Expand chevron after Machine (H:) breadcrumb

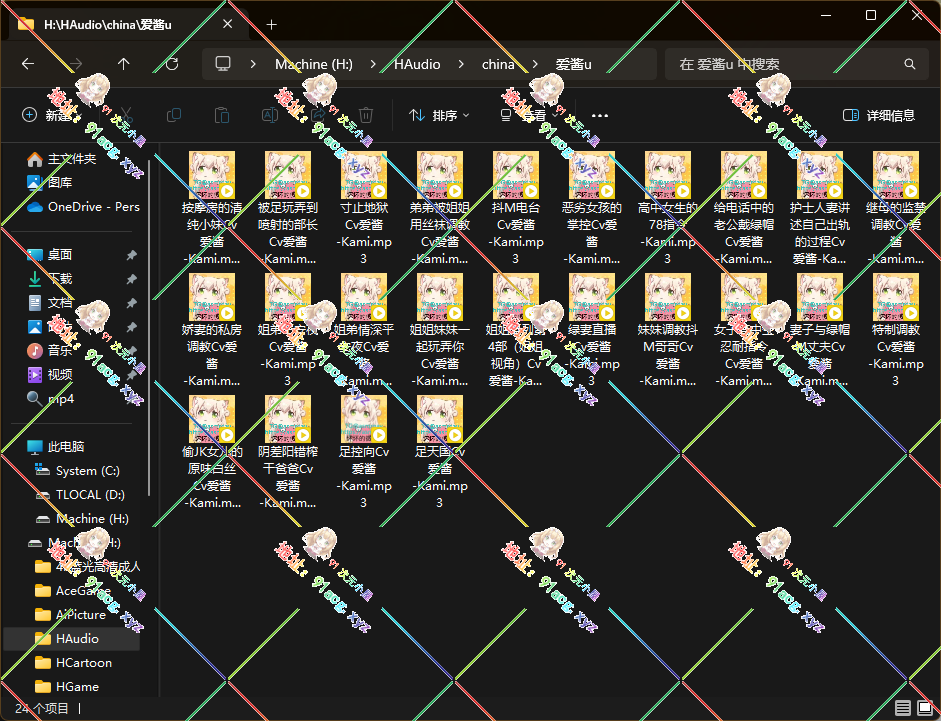point(373,64)
